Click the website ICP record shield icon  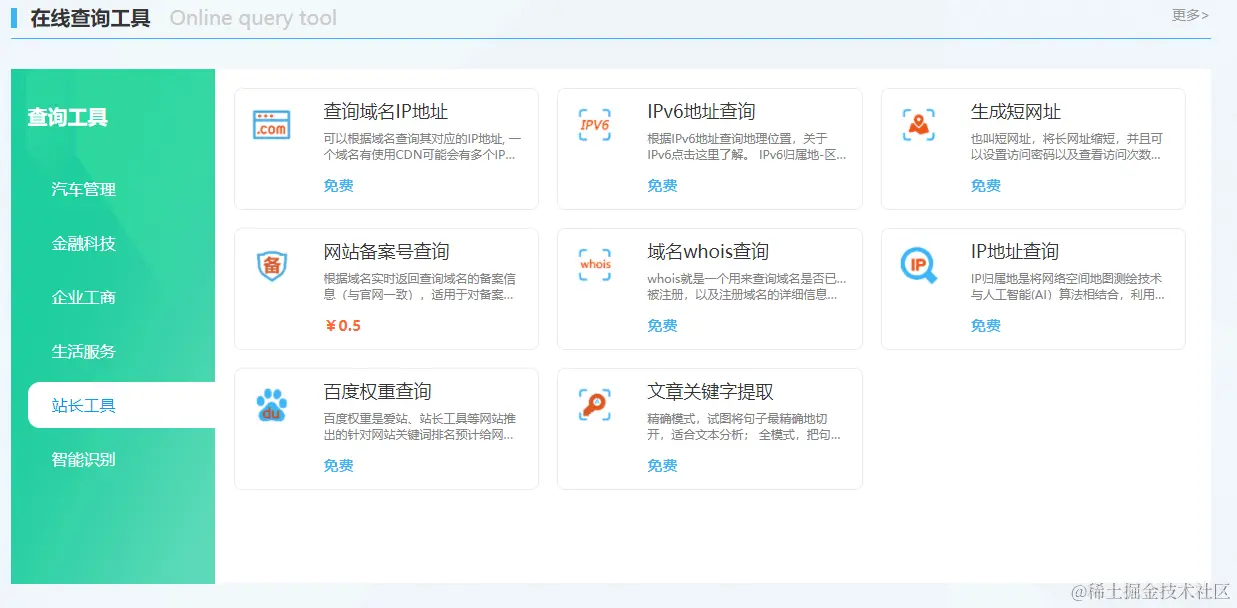click(271, 265)
